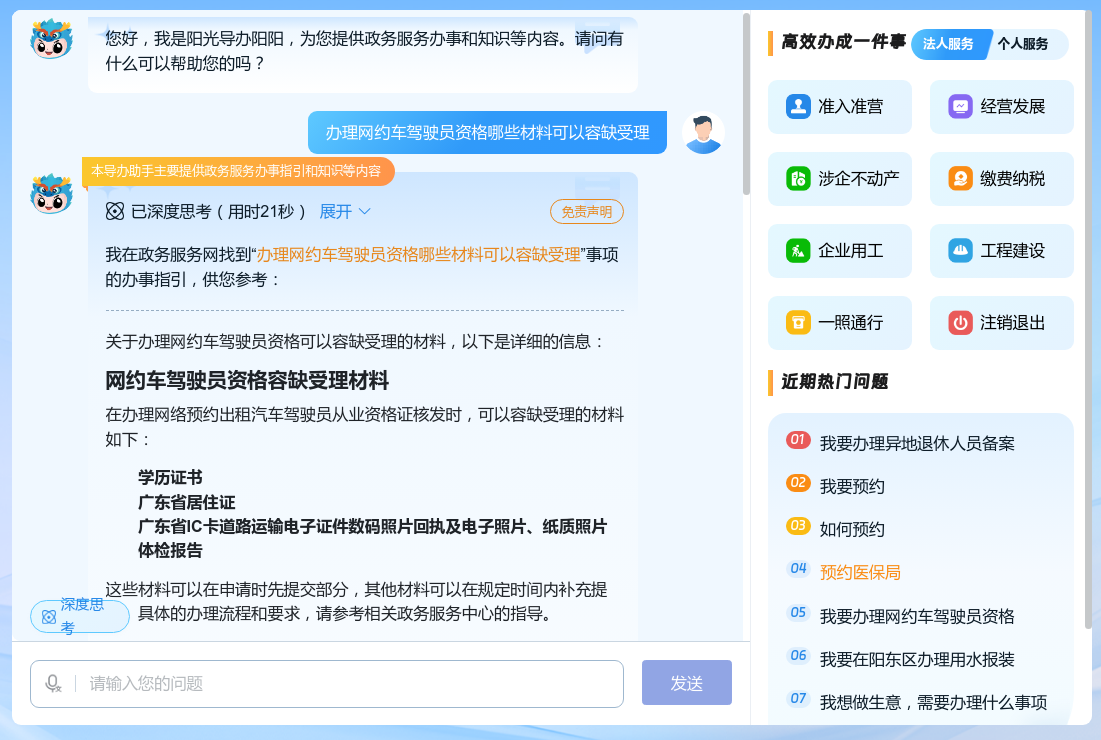Switch to the 法人服务 tab
The width and height of the screenshot is (1101, 740).
951,44
